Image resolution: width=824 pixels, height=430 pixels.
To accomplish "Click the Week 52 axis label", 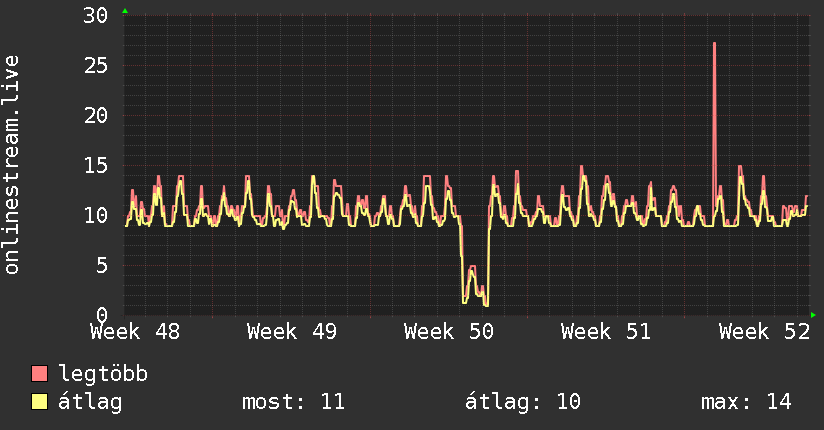I will [x=765, y=332].
